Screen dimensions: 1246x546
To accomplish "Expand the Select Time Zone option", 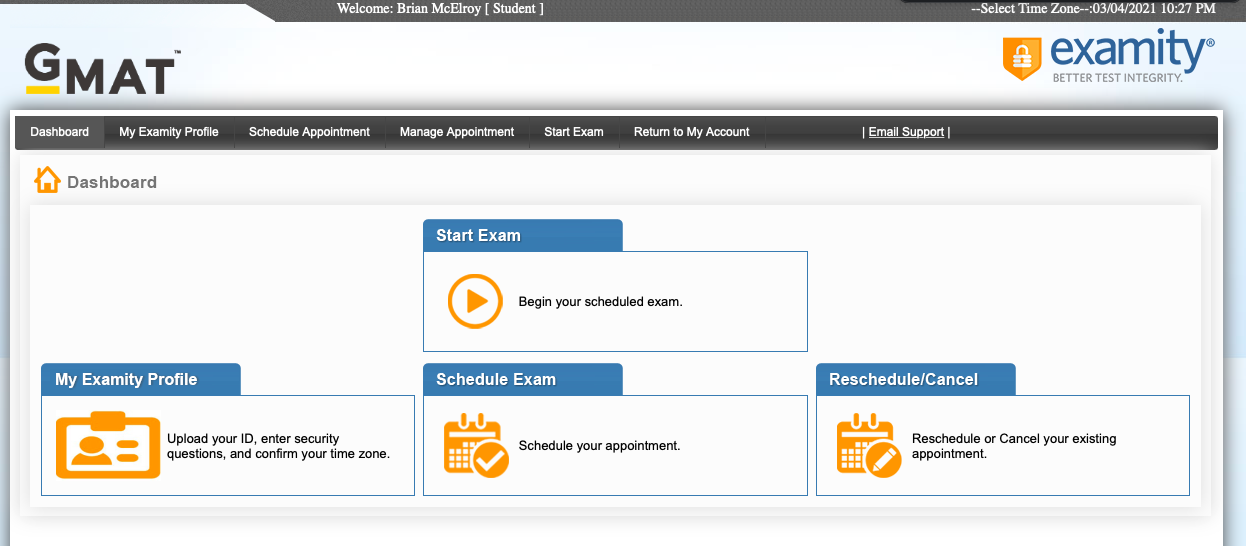I will coord(1018,9).
